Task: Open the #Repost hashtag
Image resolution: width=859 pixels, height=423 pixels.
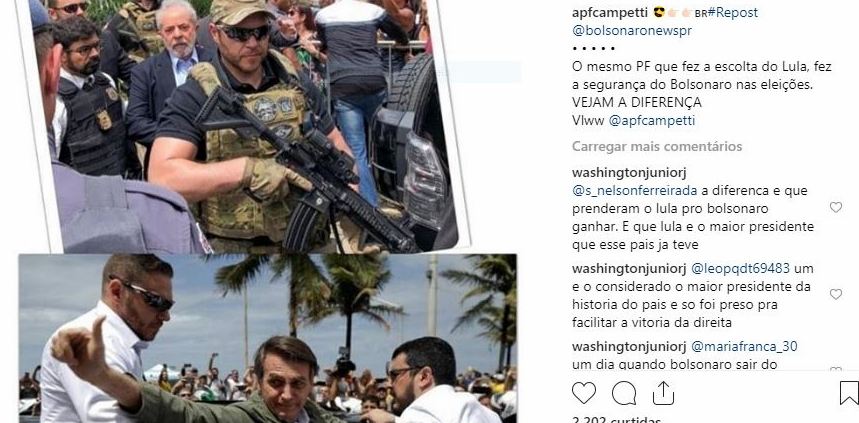Action: coord(732,12)
